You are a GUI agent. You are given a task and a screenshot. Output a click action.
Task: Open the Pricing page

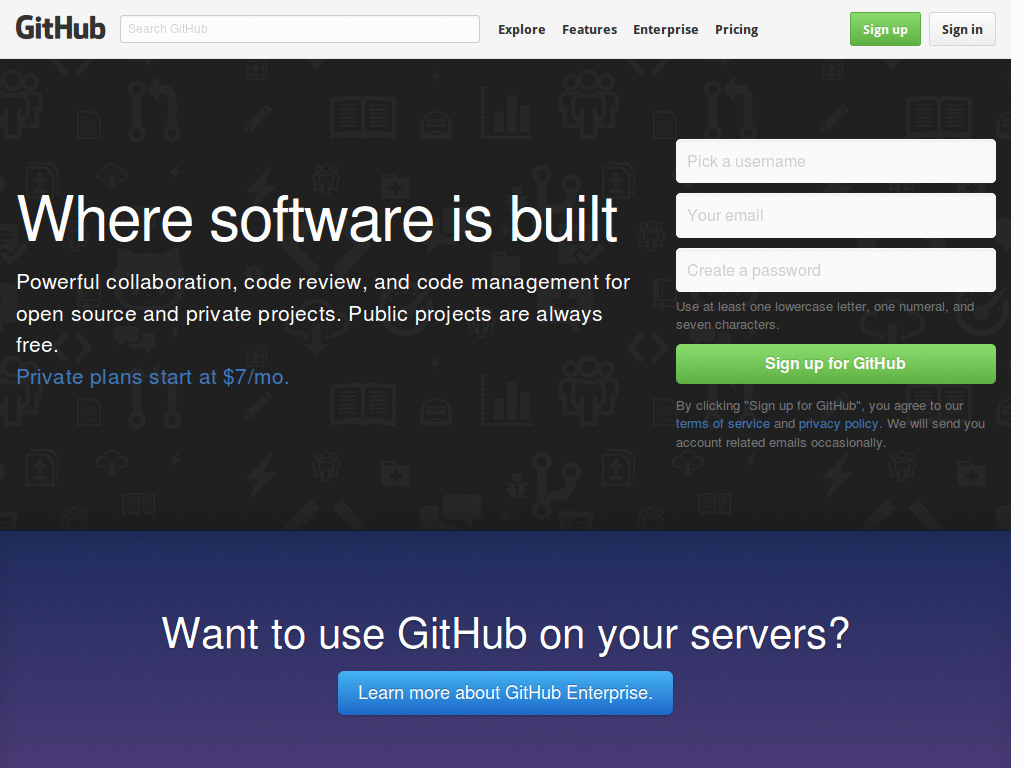coord(736,29)
